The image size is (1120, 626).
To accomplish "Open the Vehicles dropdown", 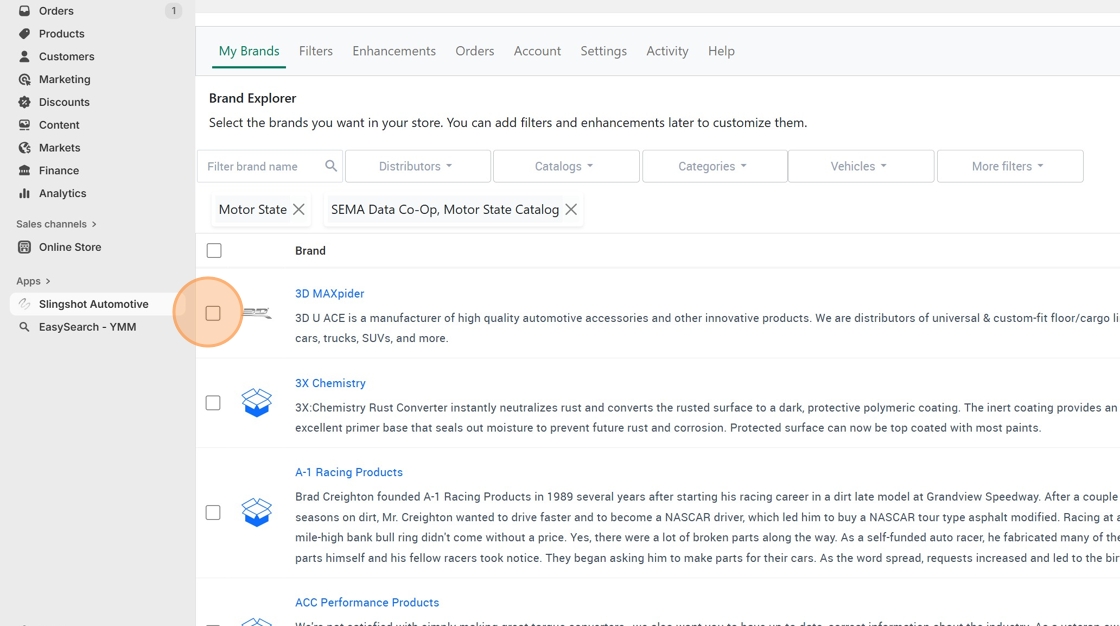I will (861, 166).
